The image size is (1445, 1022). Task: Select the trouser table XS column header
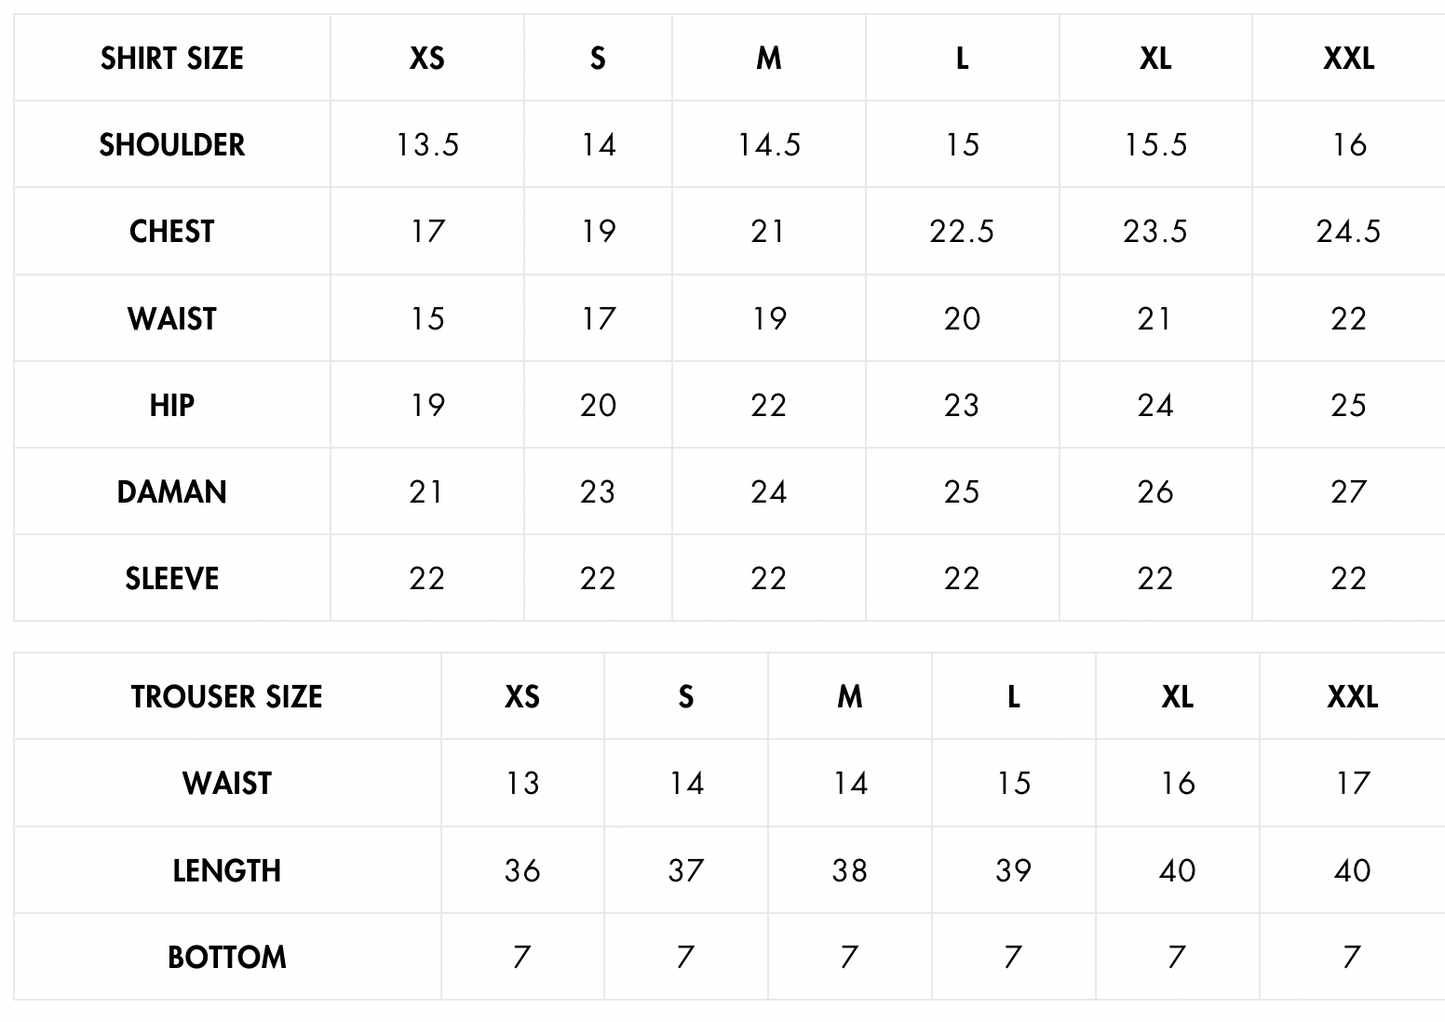click(522, 696)
